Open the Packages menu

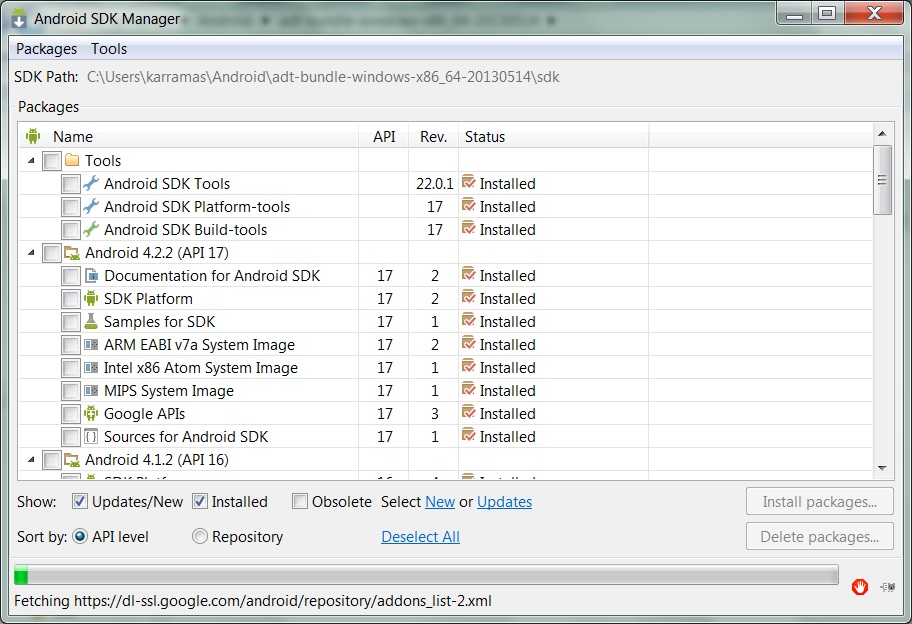click(x=47, y=49)
